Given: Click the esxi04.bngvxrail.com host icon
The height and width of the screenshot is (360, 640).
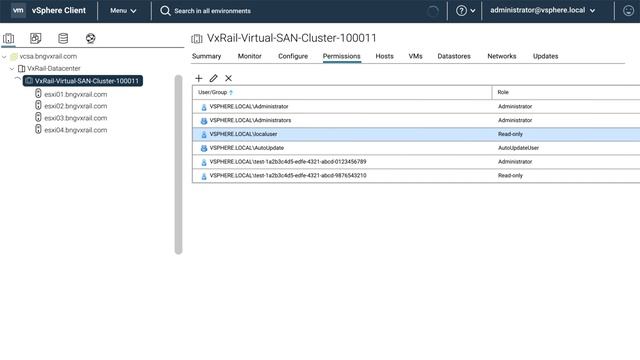Looking at the screenshot, I should pos(38,129).
